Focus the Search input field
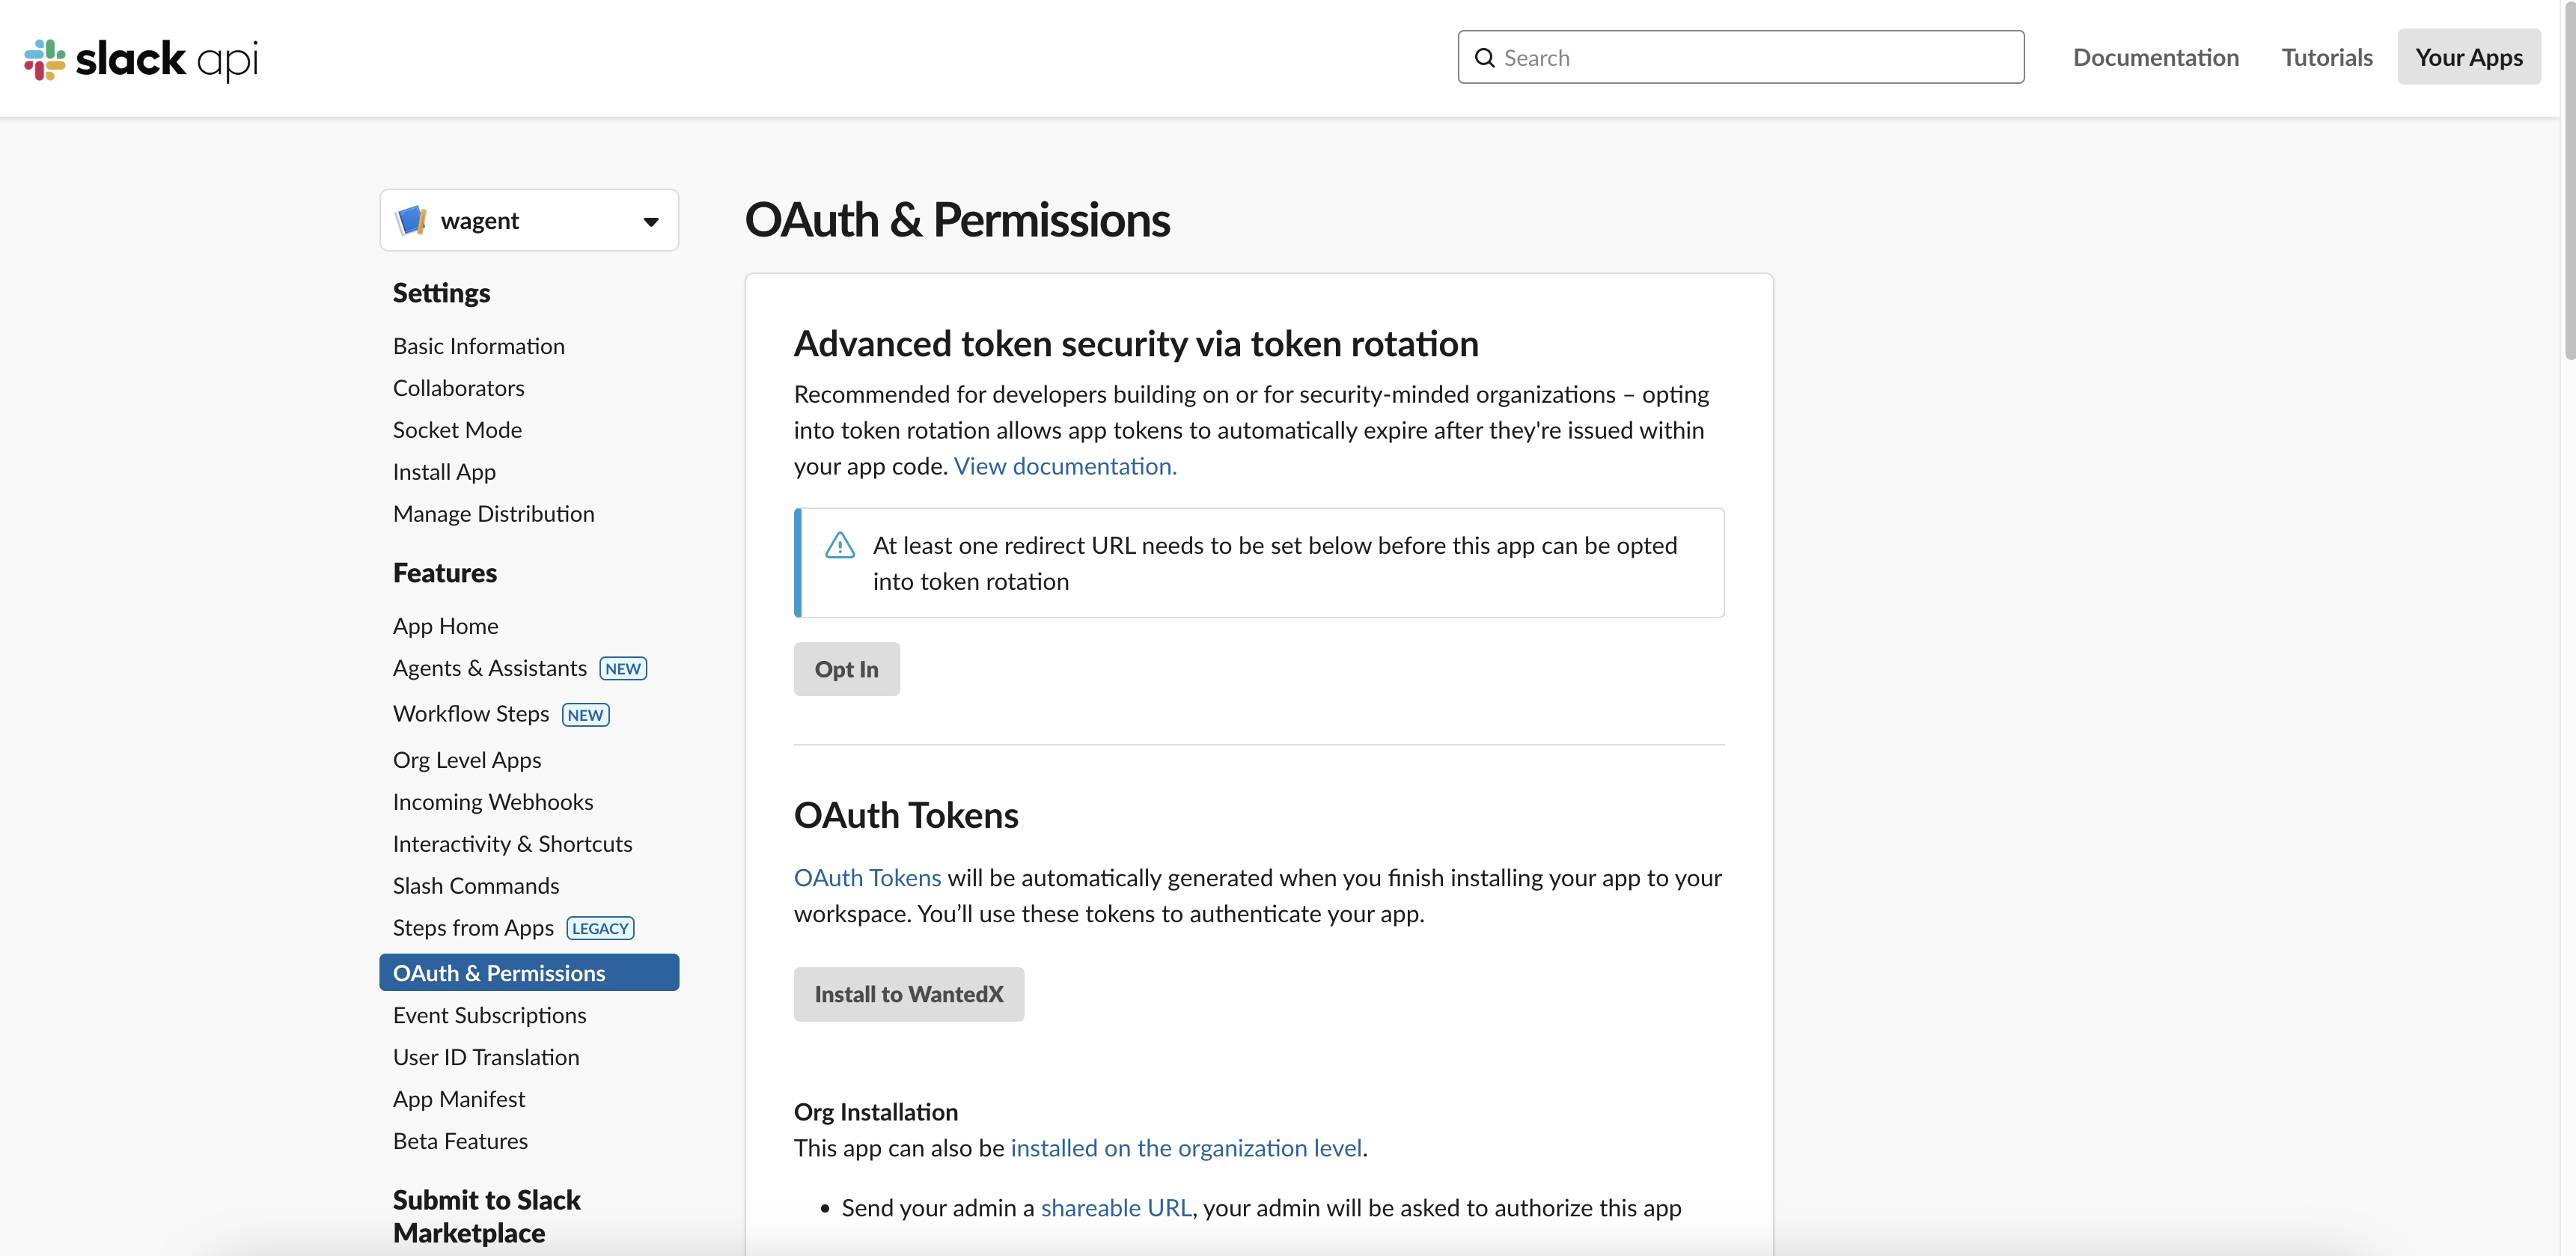The height and width of the screenshot is (1256, 2576). pyautogui.click(x=1741, y=57)
